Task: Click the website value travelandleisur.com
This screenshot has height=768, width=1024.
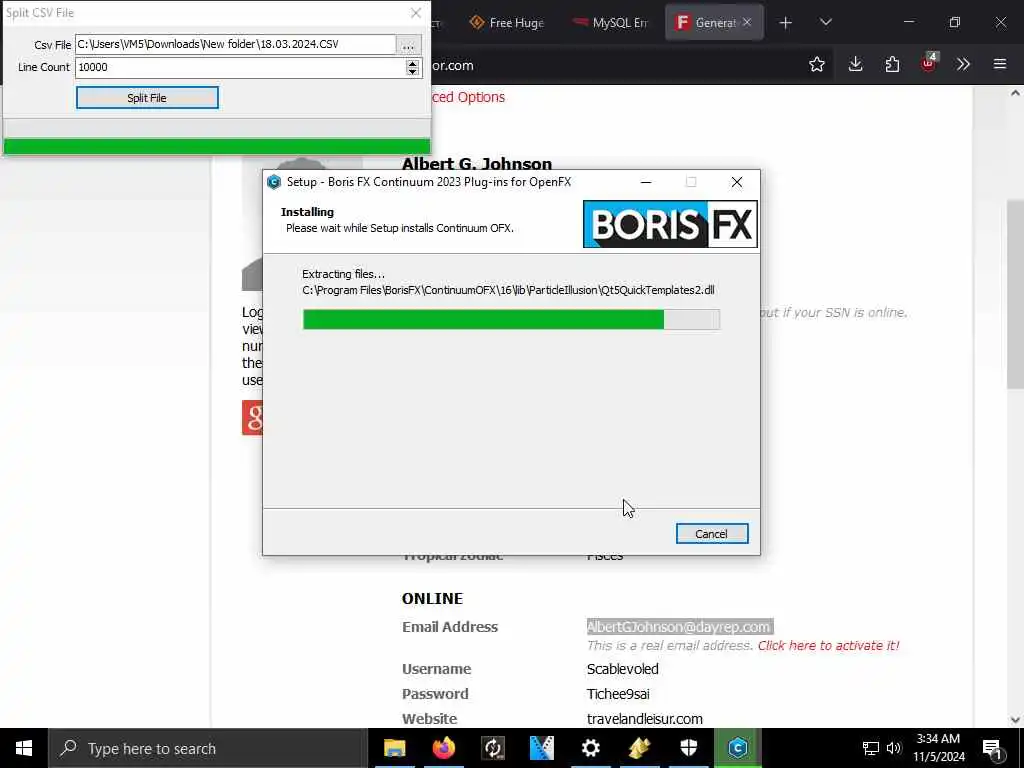Action: tap(645, 718)
